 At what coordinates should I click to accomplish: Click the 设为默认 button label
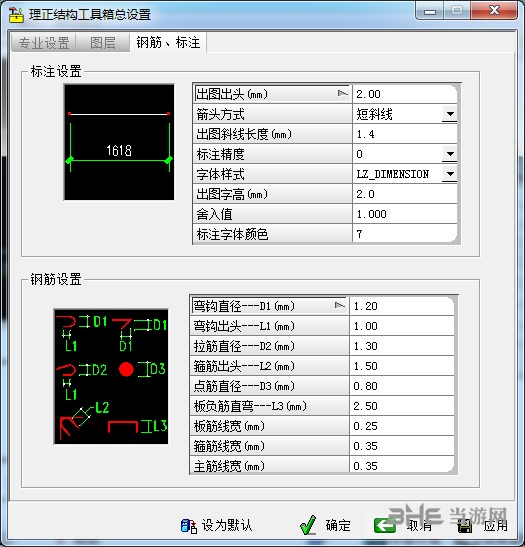point(227,525)
